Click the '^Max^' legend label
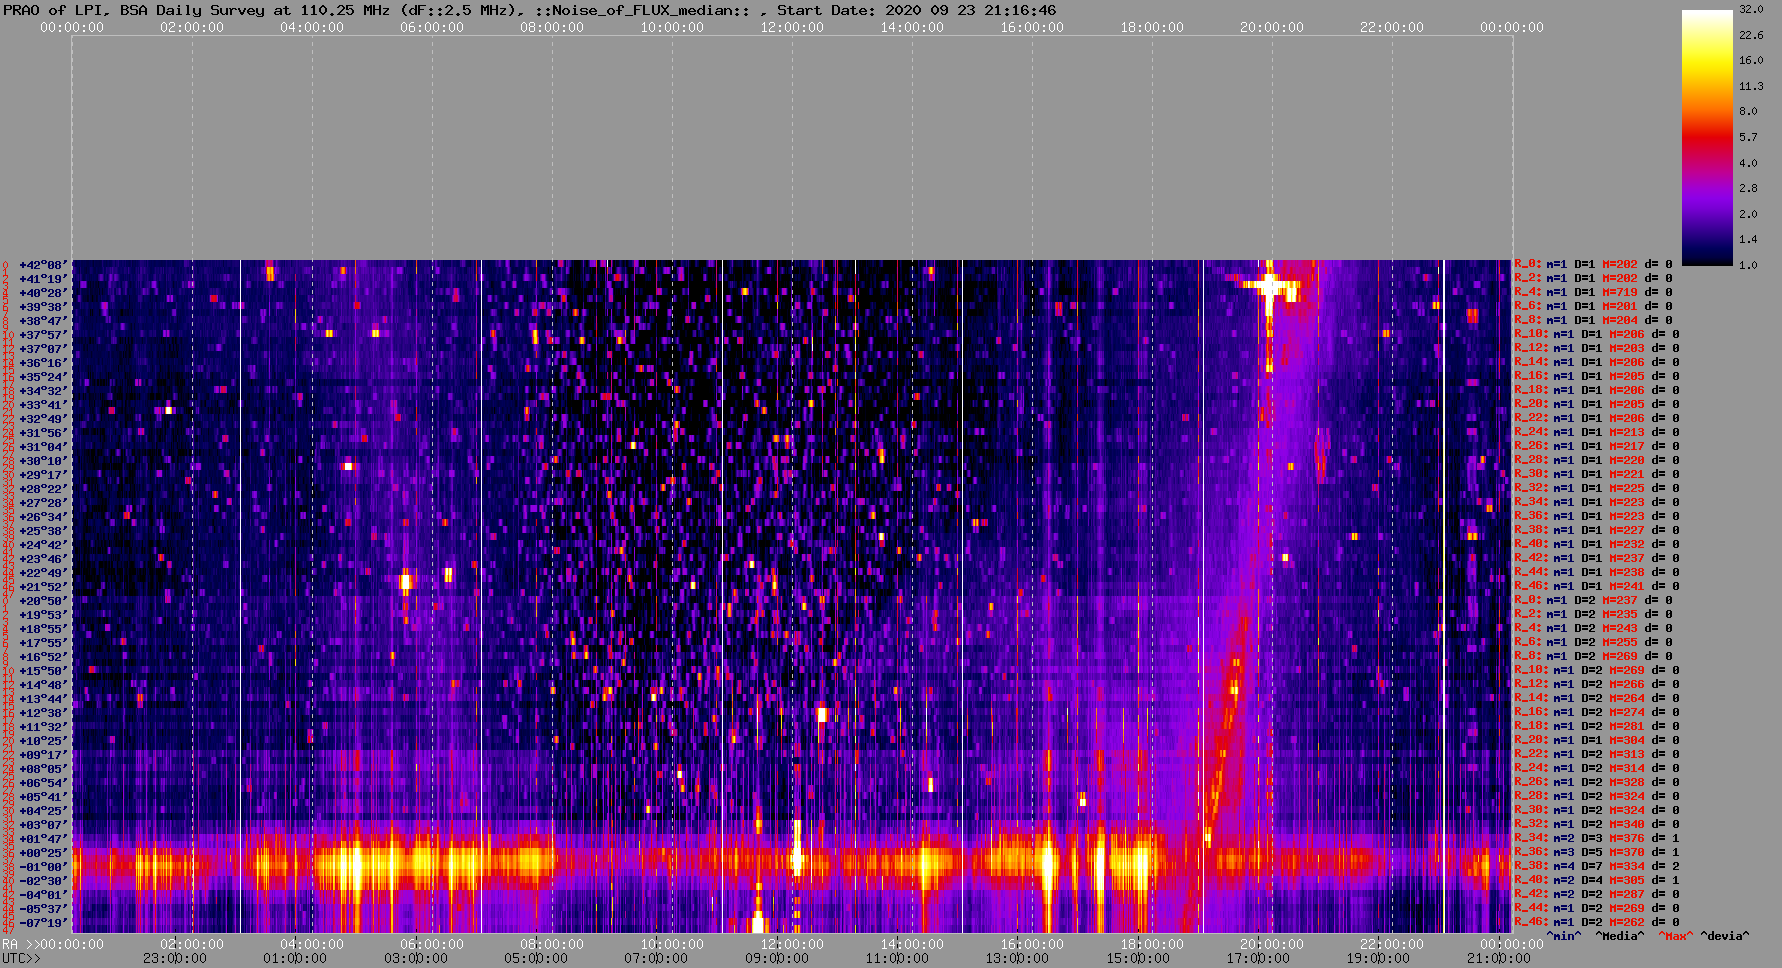The image size is (1782, 968). coord(1674,936)
